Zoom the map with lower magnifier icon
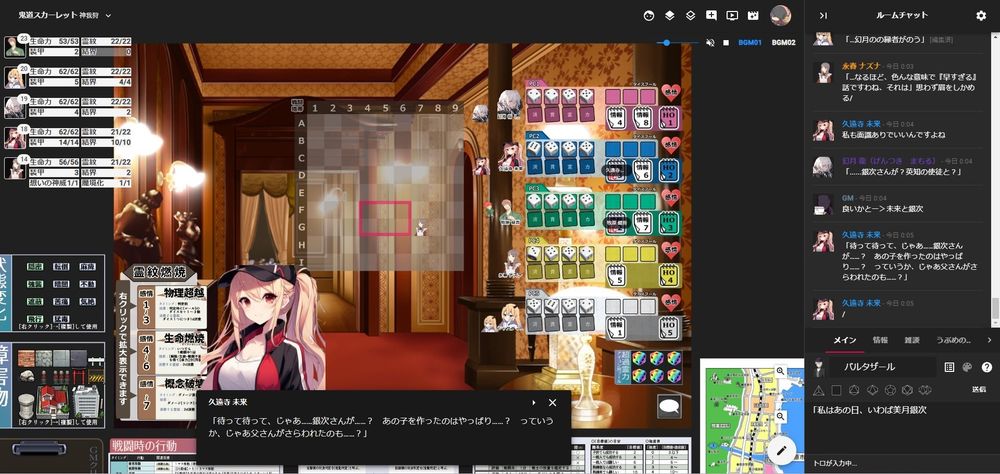The width and height of the screenshot is (1000, 474). click(780, 417)
